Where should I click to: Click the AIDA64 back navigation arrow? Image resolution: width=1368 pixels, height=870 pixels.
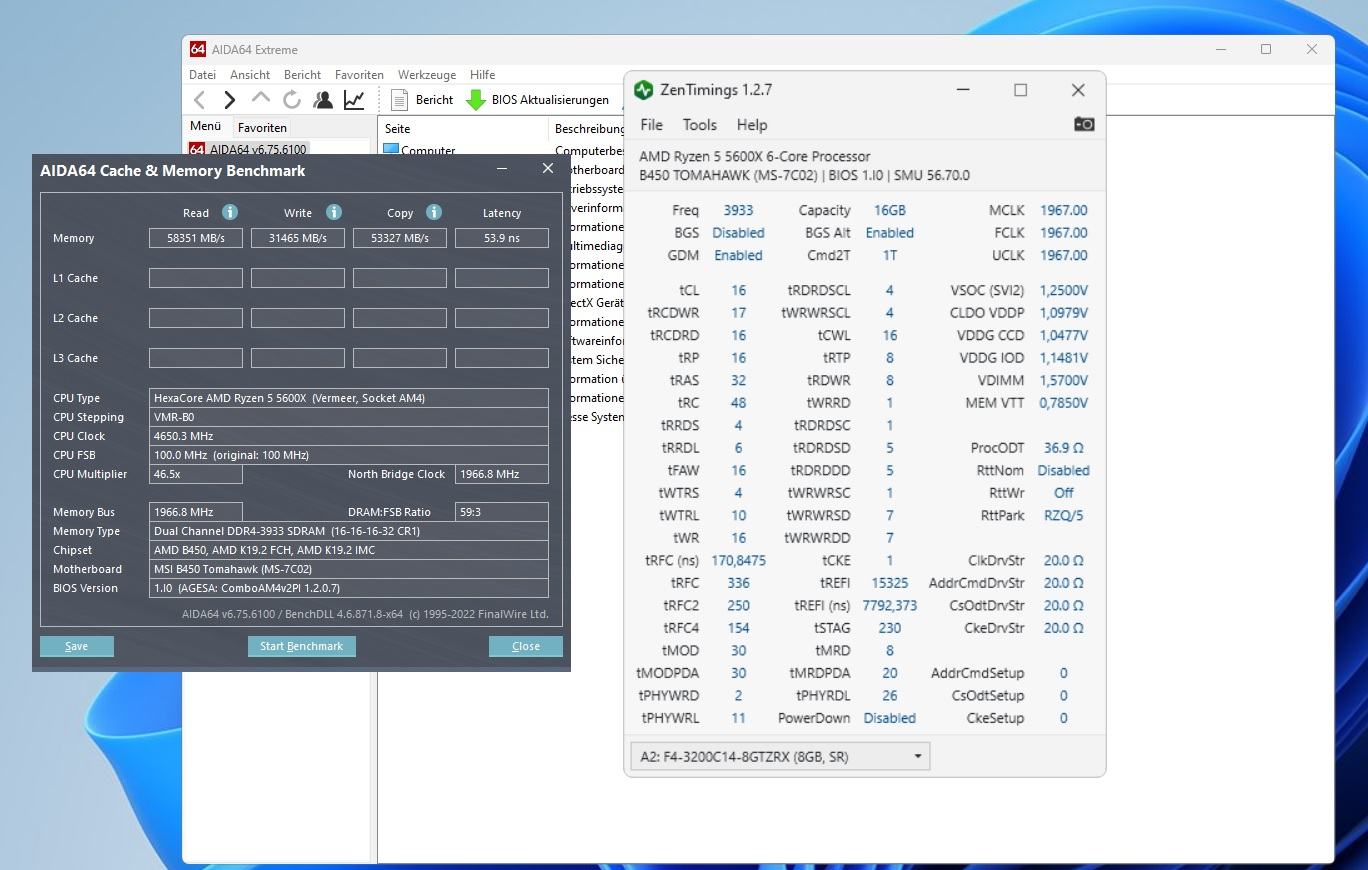pos(200,99)
